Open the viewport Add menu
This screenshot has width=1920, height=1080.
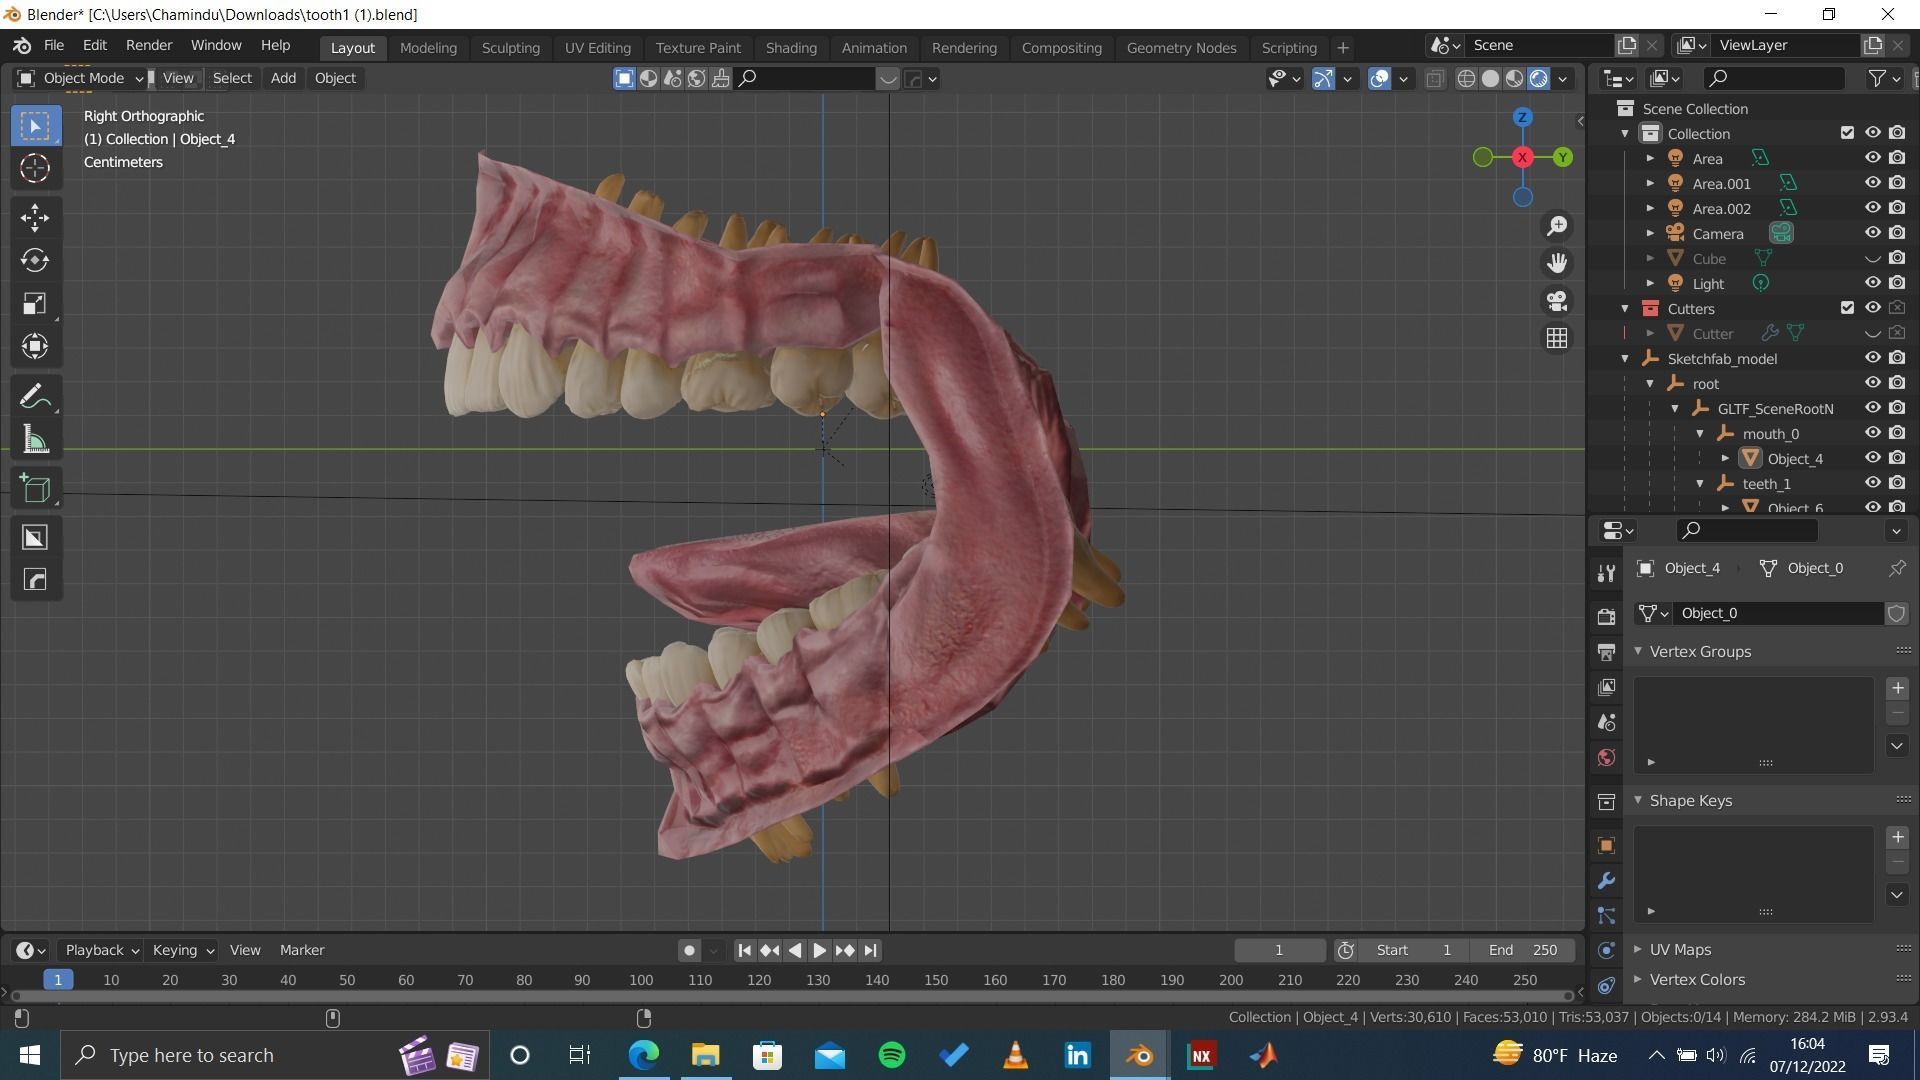pos(283,78)
